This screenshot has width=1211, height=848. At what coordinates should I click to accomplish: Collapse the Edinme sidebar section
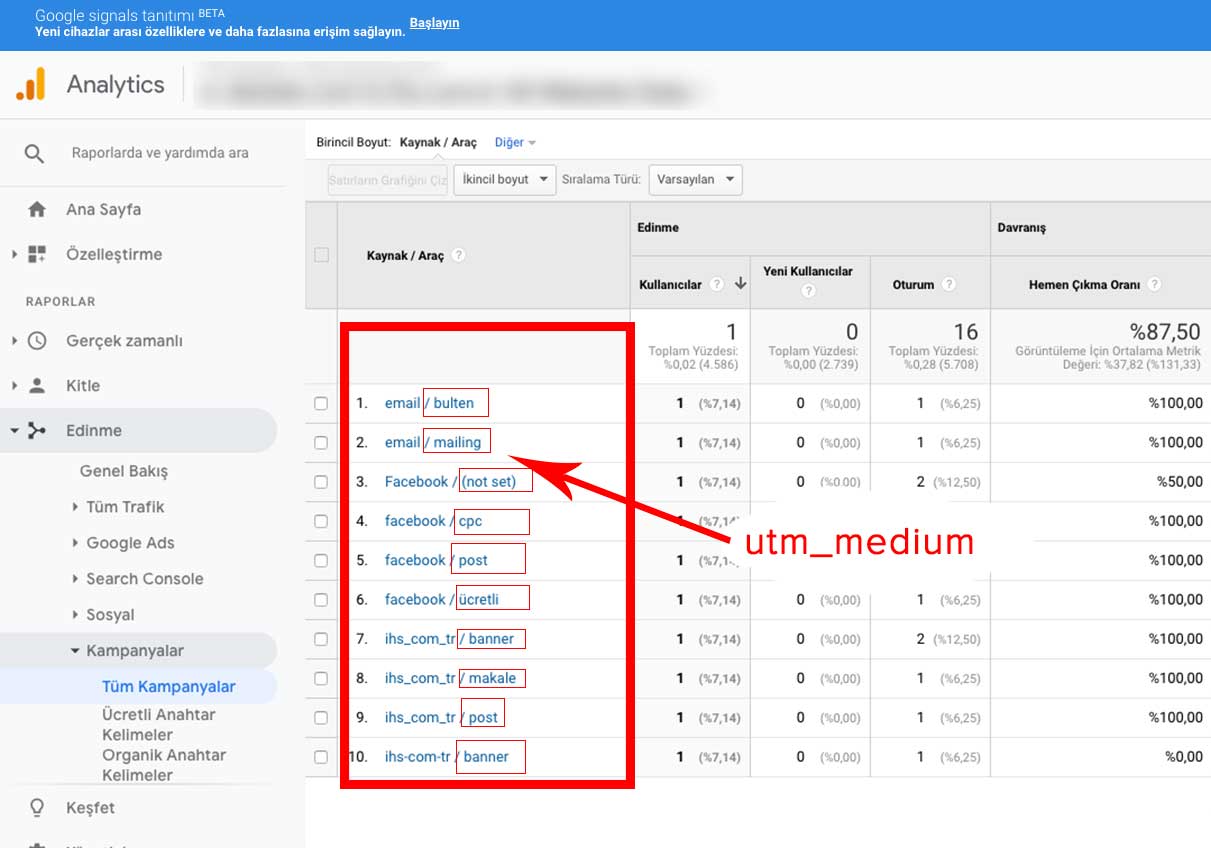pyautogui.click(x=15, y=430)
